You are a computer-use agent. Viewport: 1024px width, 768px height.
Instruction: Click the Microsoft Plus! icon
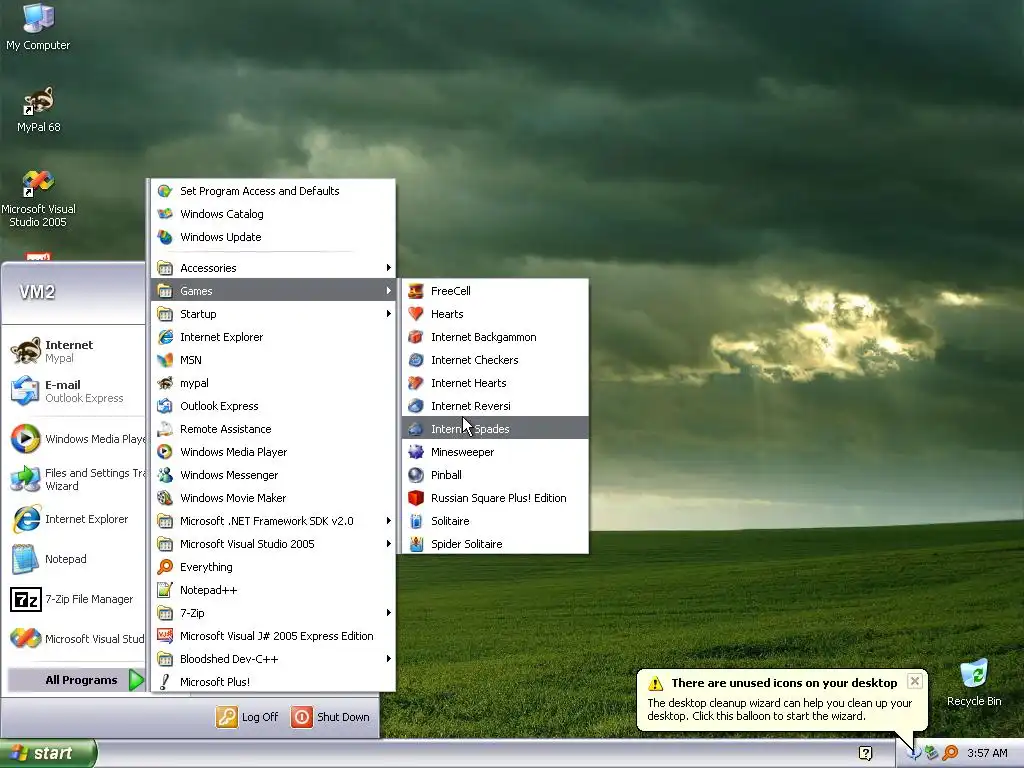click(x=165, y=682)
